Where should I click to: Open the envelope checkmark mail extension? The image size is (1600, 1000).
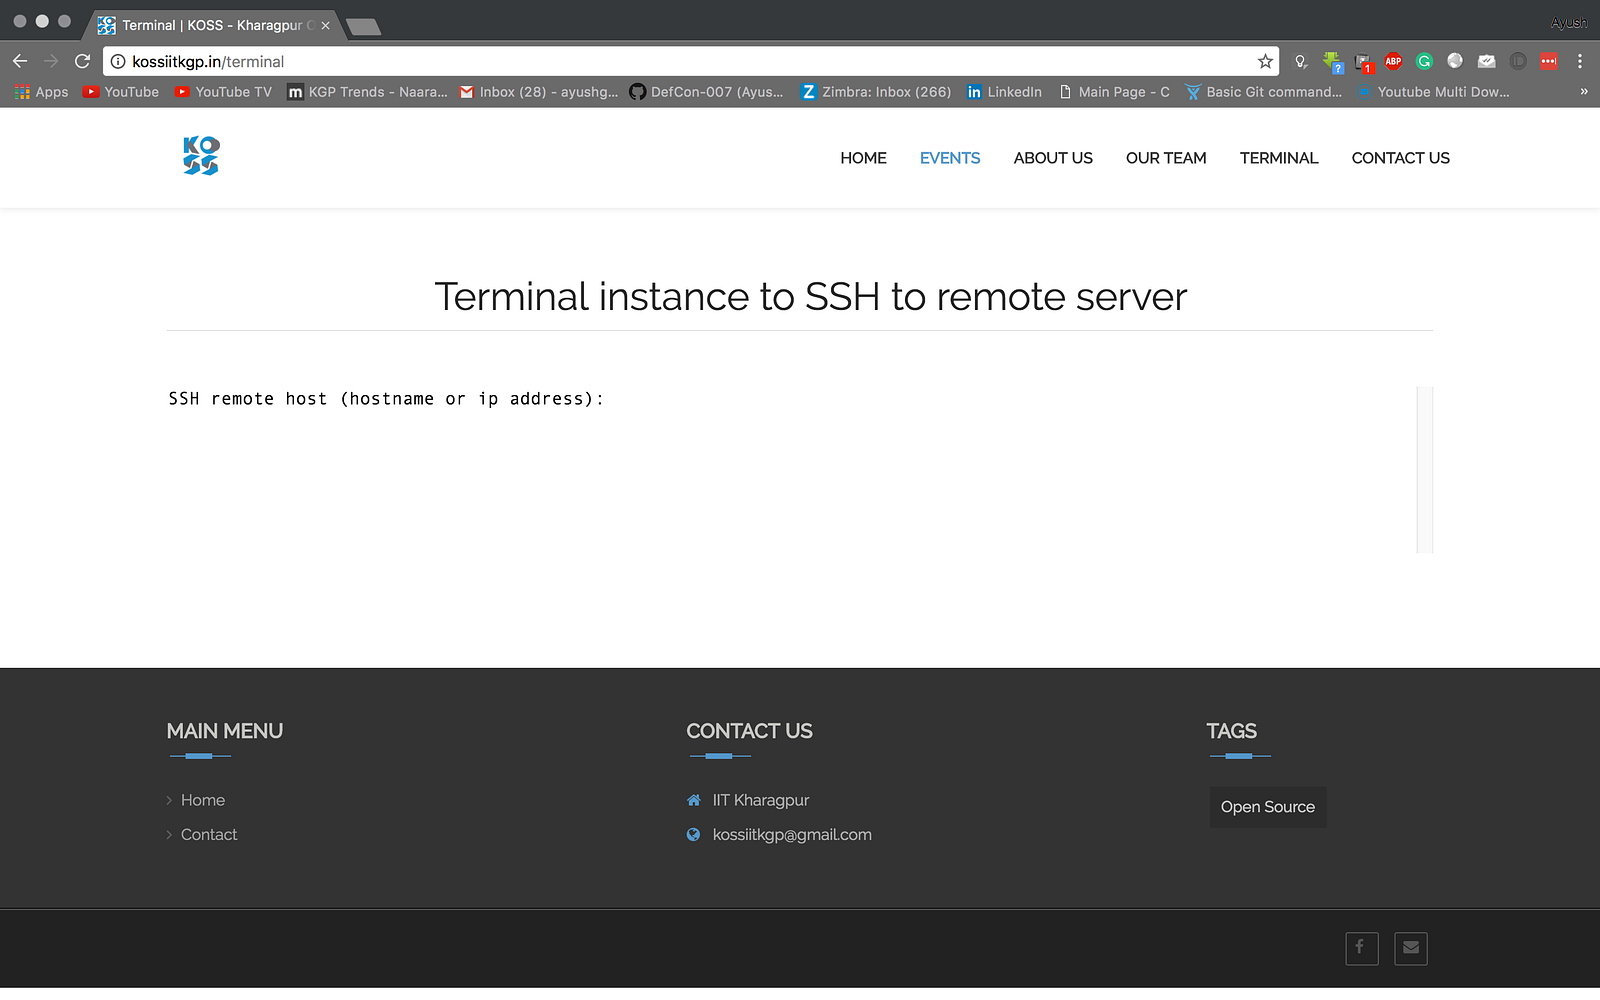pos(1487,61)
